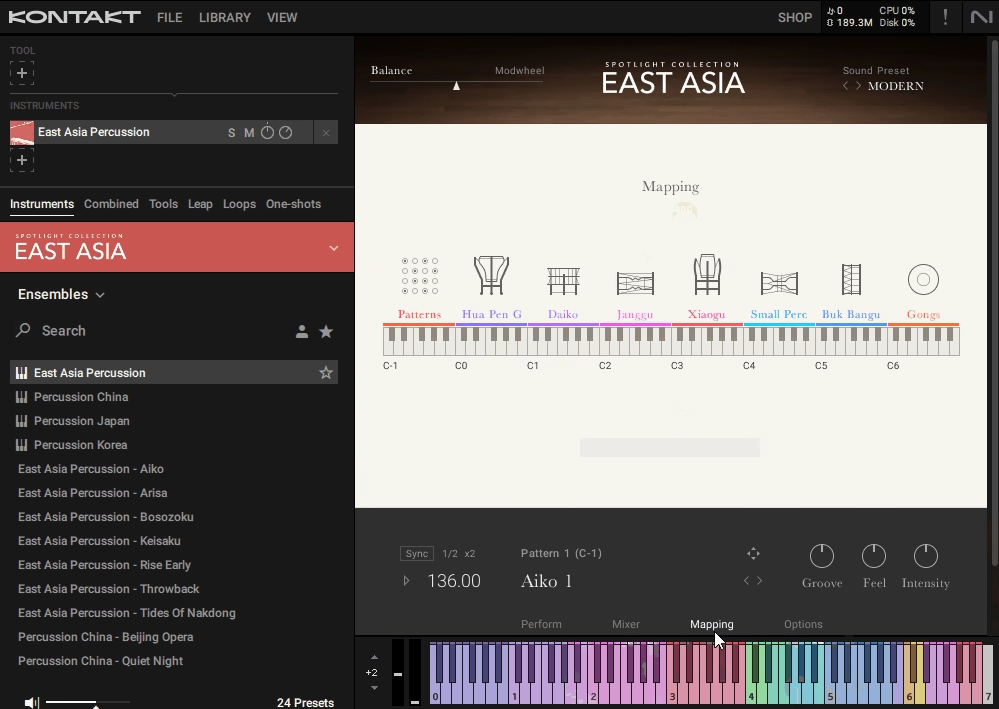Click the Buk Bangu instrument icon

850,277
